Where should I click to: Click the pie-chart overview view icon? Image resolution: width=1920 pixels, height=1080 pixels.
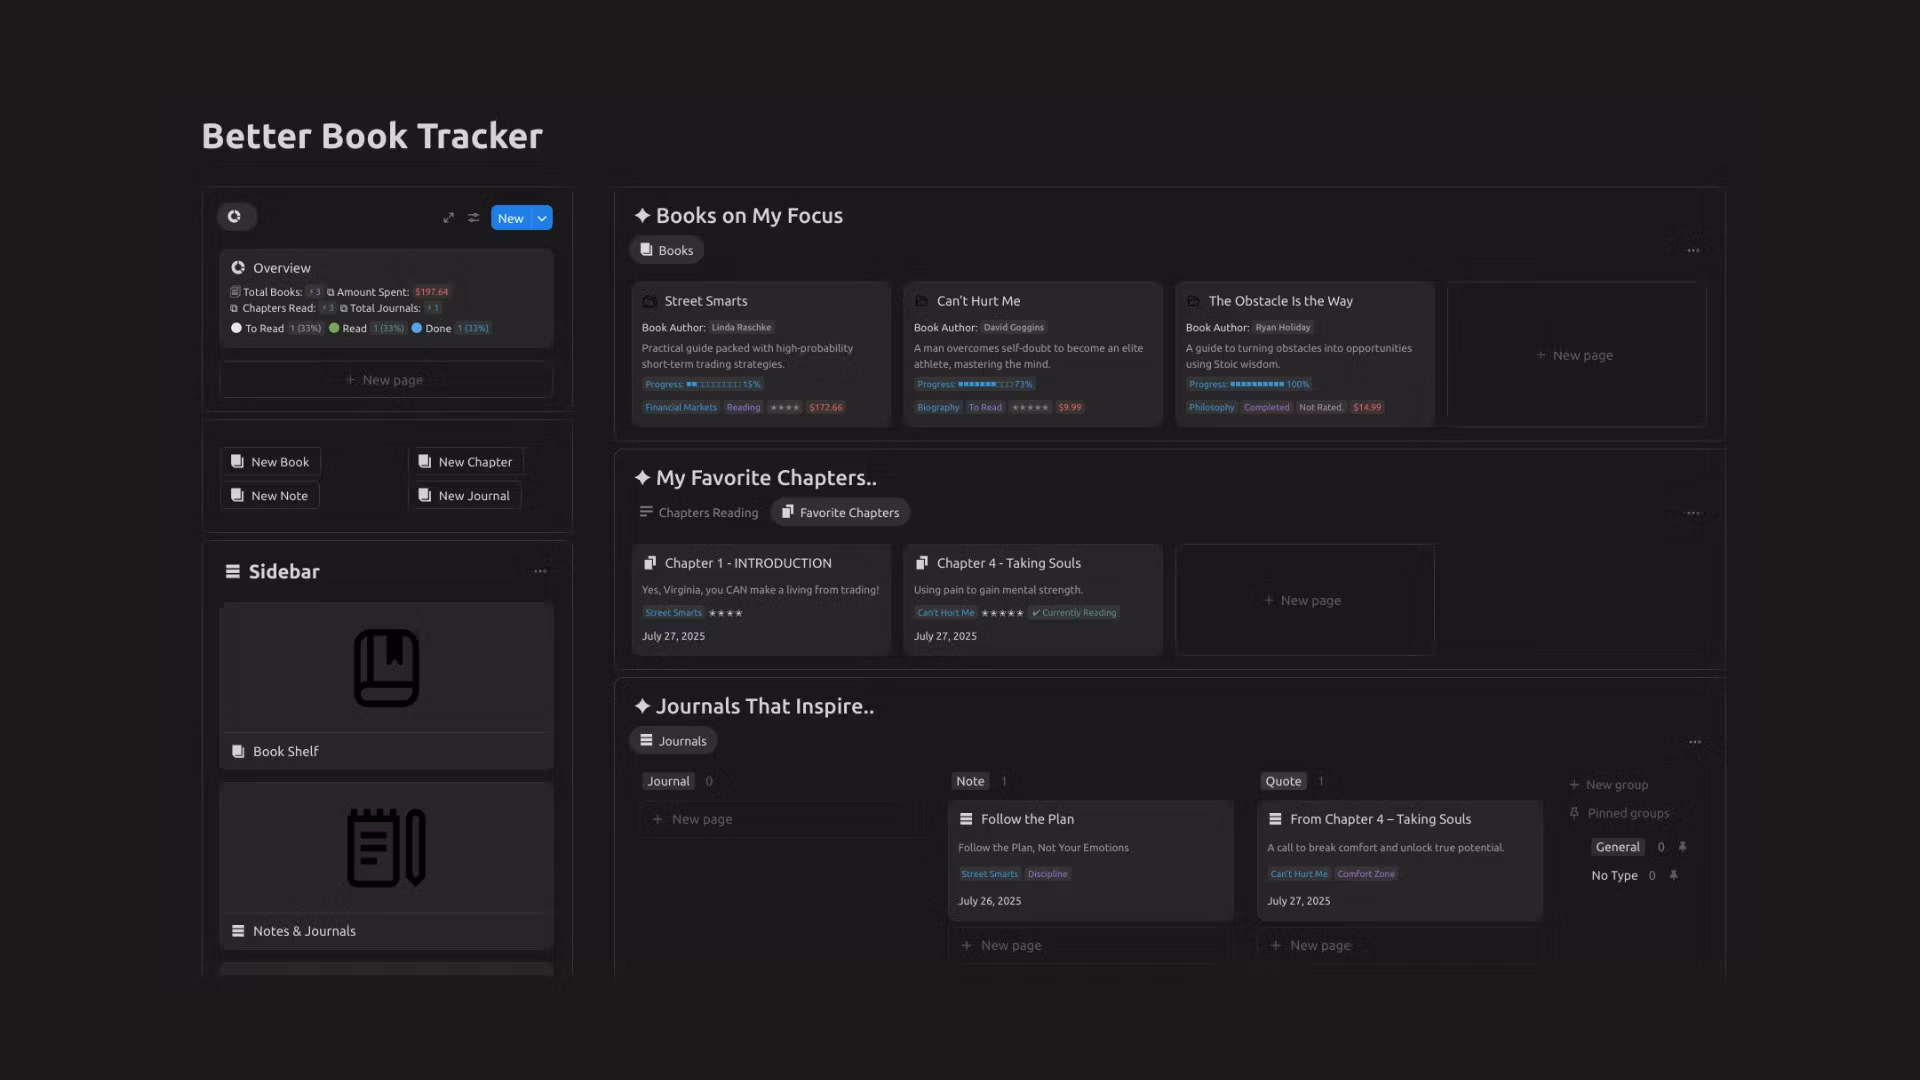[235, 217]
